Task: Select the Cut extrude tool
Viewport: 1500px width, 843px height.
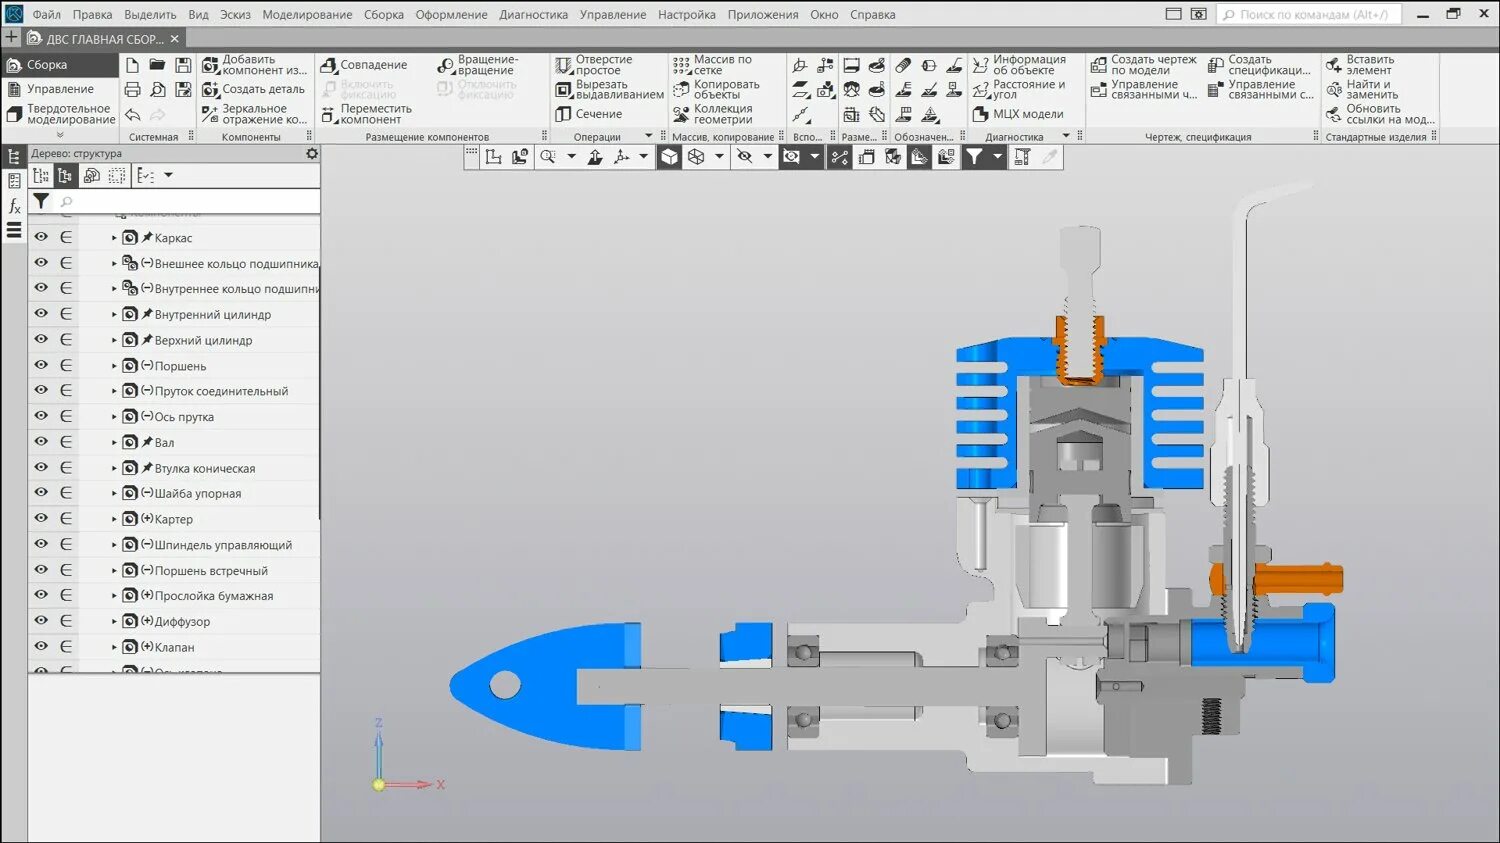Action: tap(610, 90)
